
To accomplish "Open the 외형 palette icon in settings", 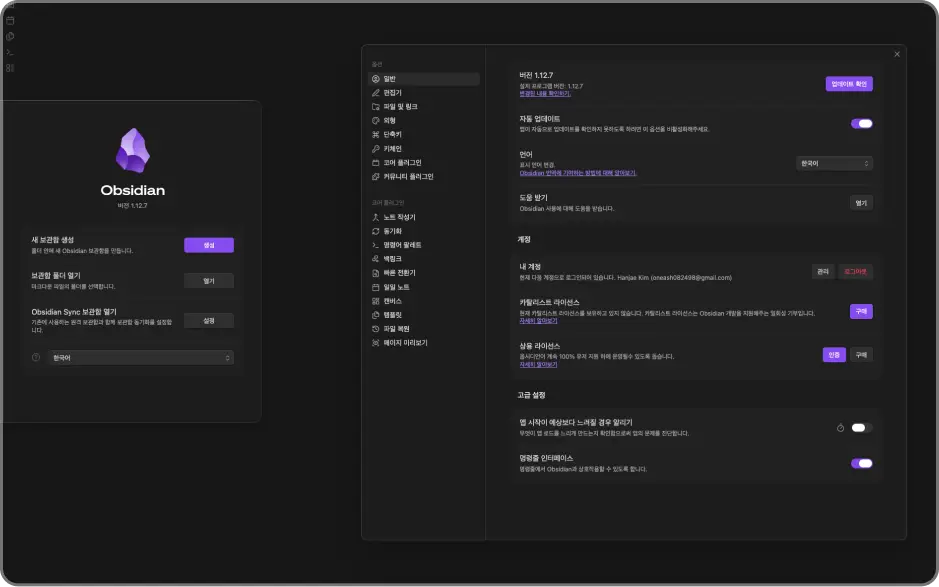I will (375, 120).
